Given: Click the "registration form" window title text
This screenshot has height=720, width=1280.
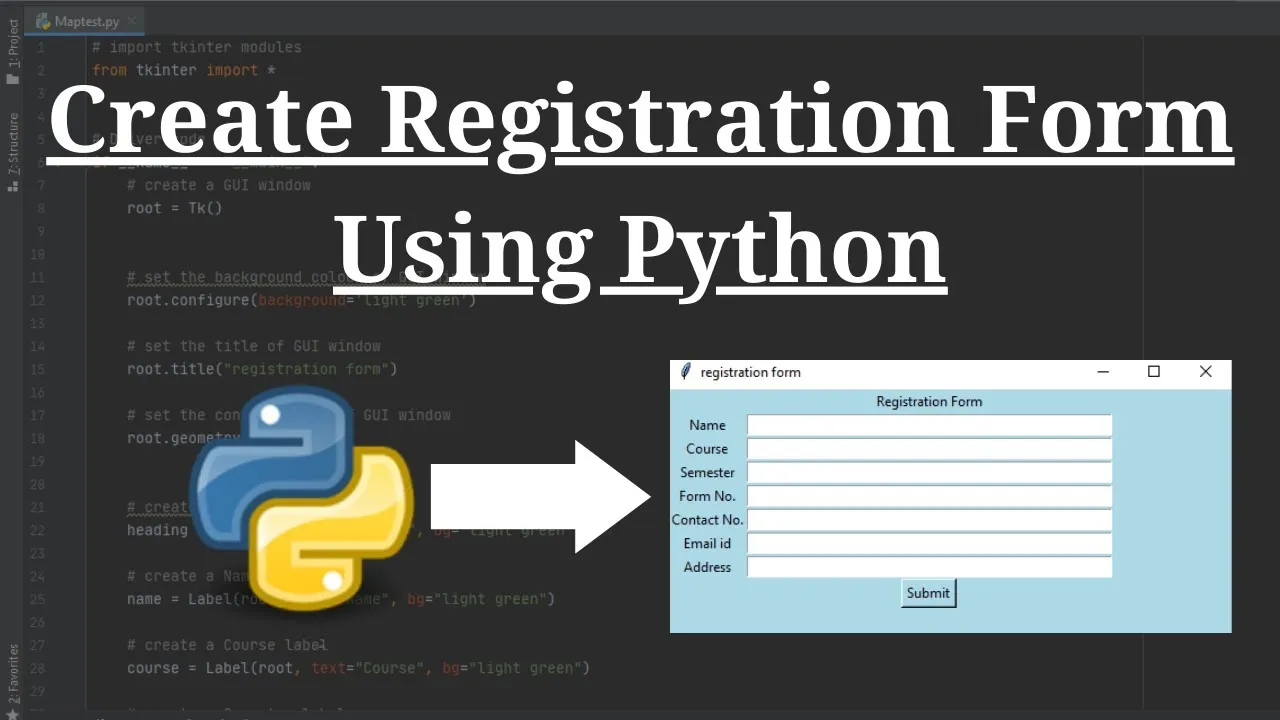Looking at the screenshot, I should [750, 372].
